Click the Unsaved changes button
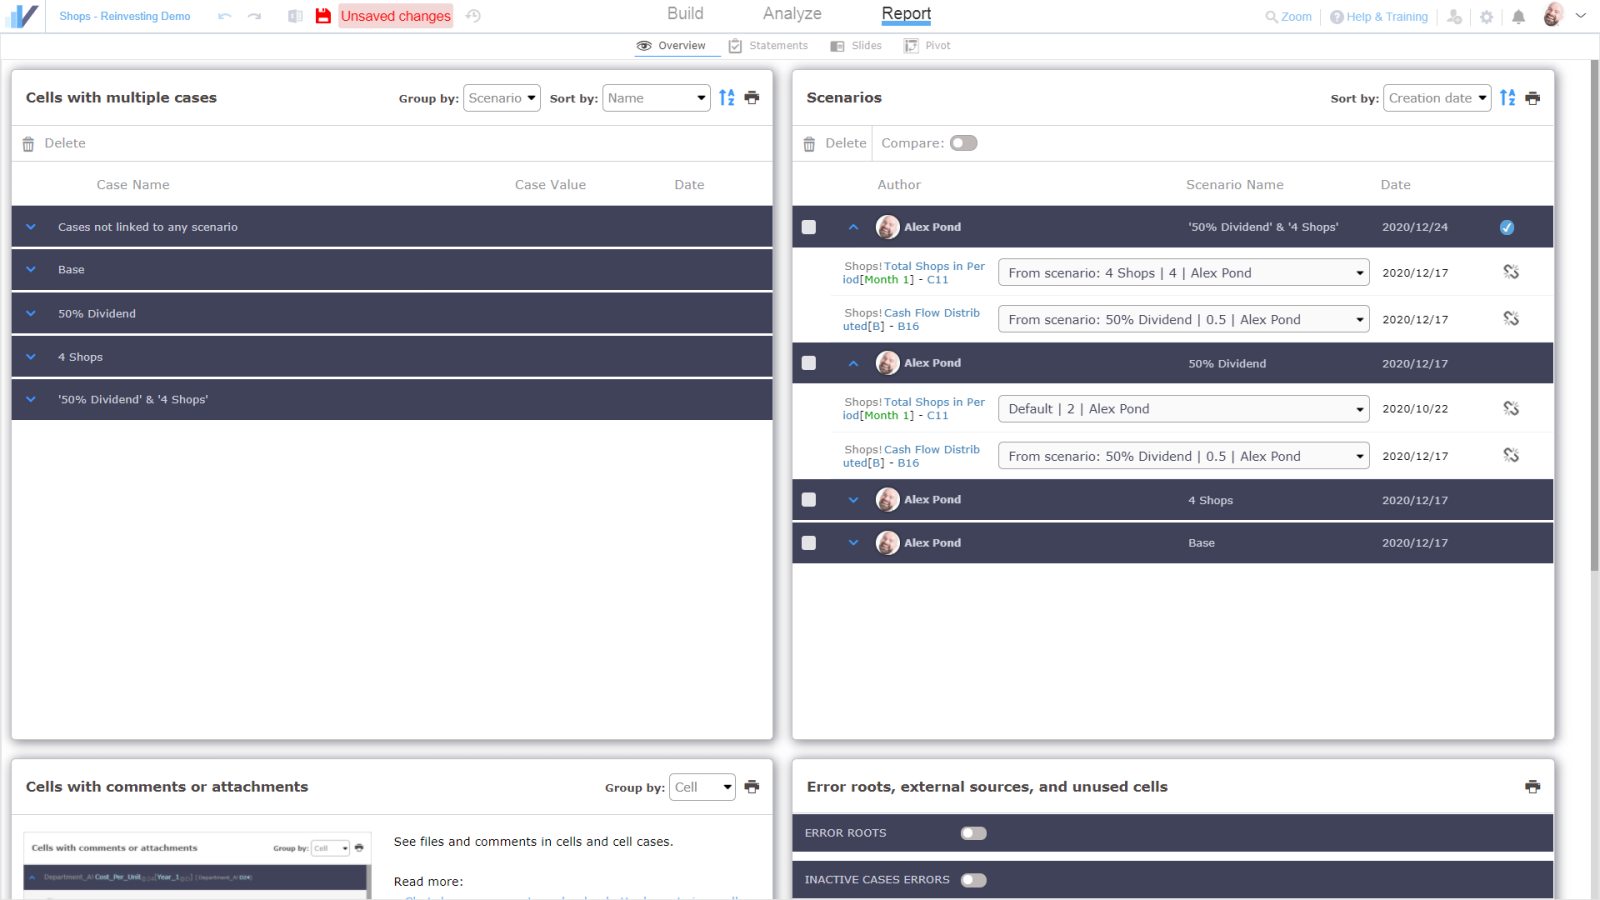The height and width of the screenshot is (900, 1600). 395,16
